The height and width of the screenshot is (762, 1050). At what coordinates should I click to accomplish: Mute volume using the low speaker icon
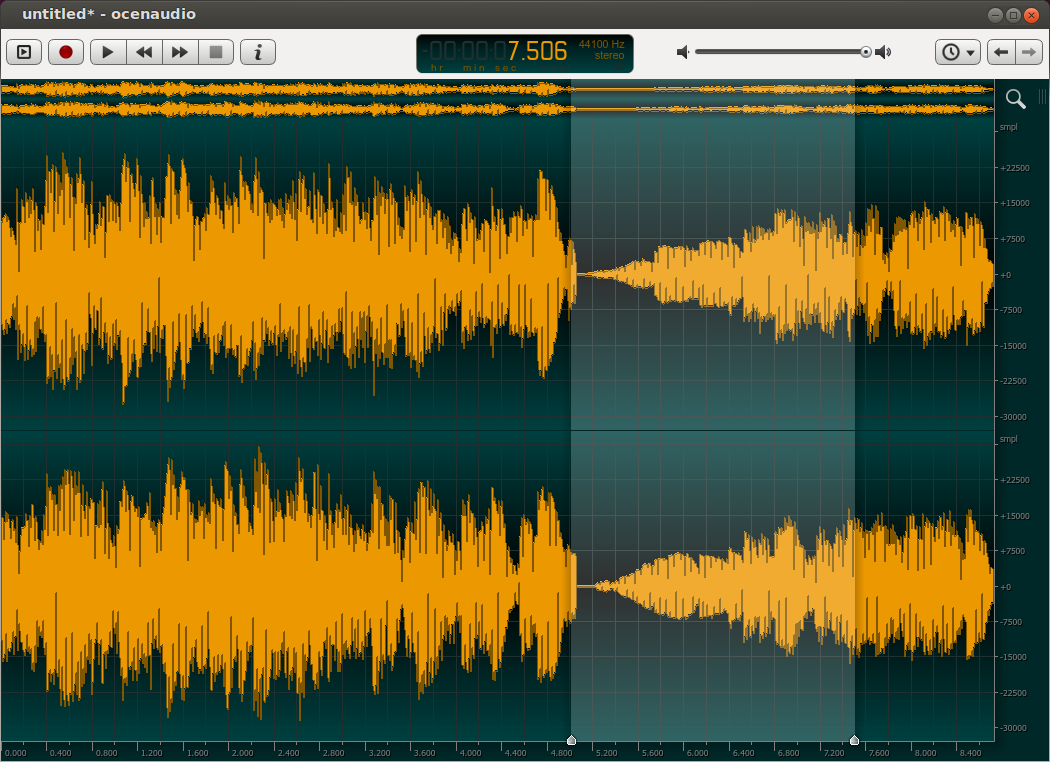tap(682, 52)
